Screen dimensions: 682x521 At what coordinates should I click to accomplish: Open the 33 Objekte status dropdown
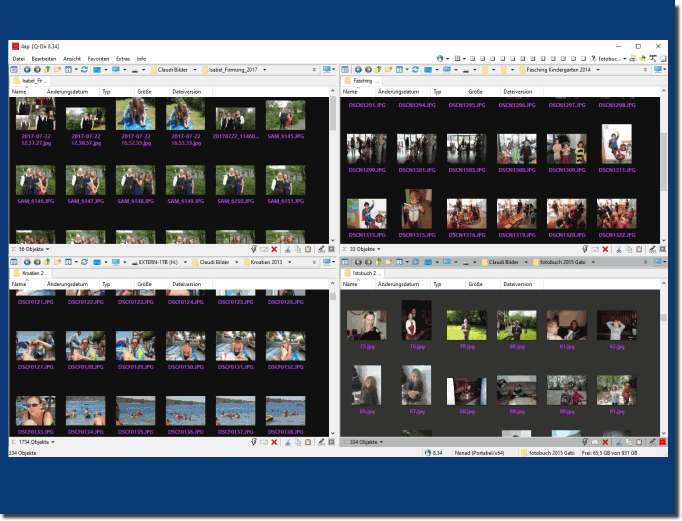click(x=379, y=249)
